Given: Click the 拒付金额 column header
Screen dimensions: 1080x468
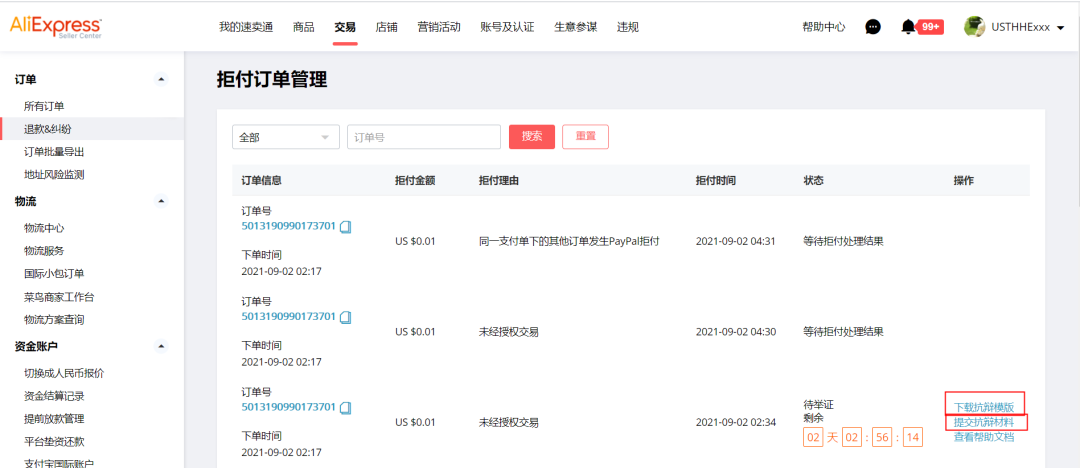Looking at the screenshot, I should point(415,181).
